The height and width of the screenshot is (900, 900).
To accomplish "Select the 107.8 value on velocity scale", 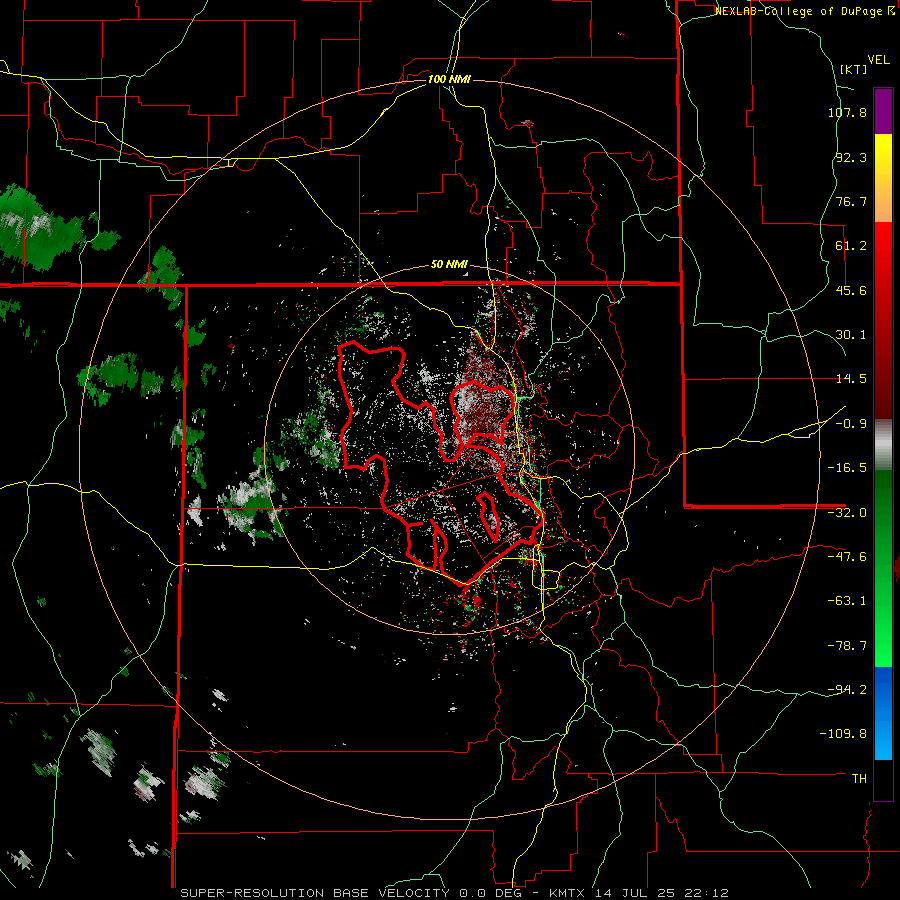I will coord(847,112).
